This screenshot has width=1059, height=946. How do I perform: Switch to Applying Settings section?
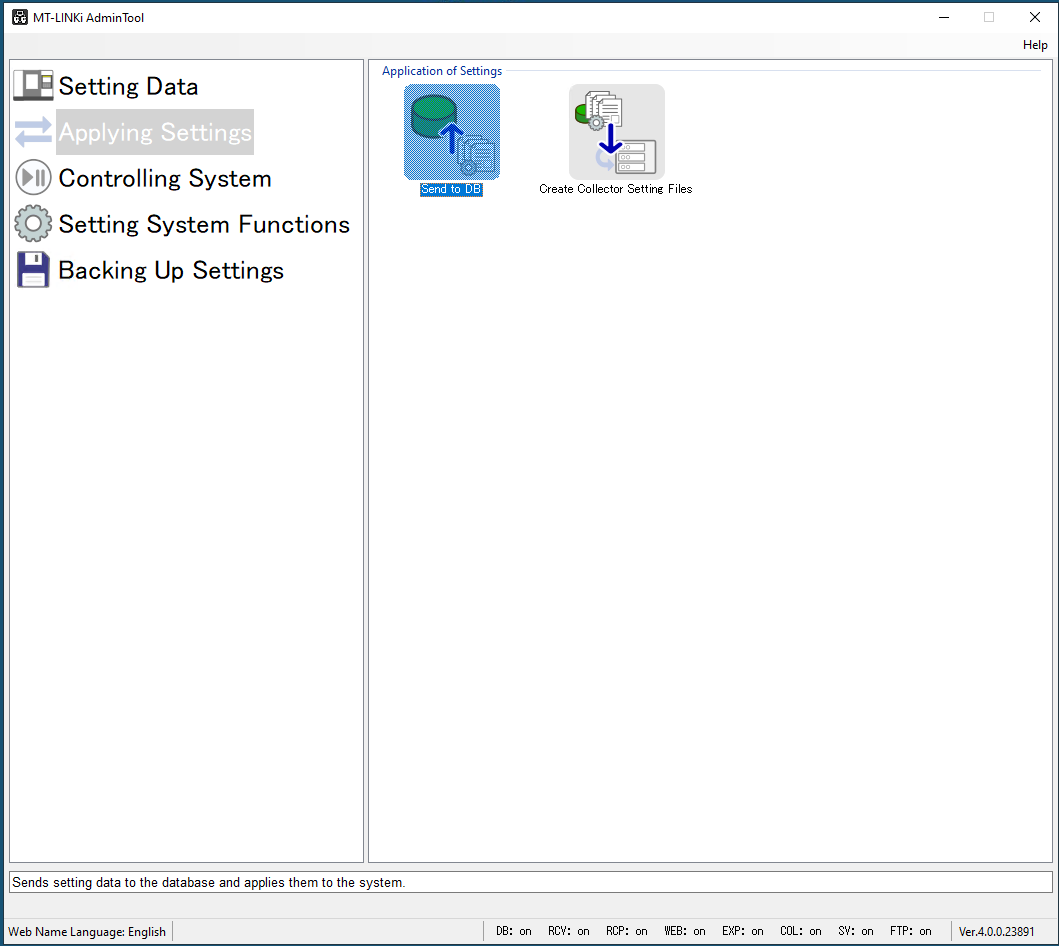(x=155, y=132)
